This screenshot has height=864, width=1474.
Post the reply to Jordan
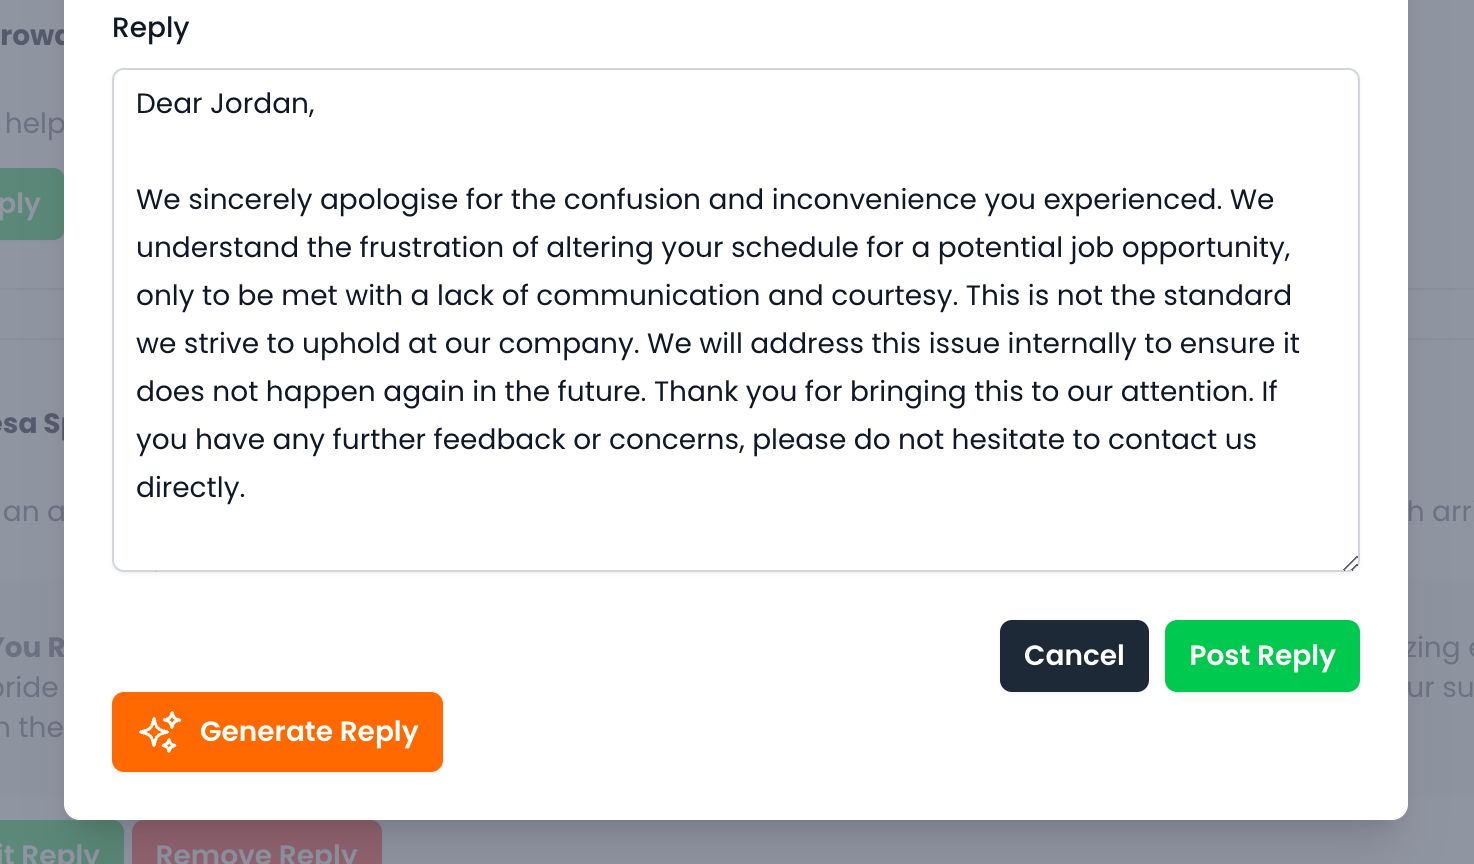(1262, 656)
